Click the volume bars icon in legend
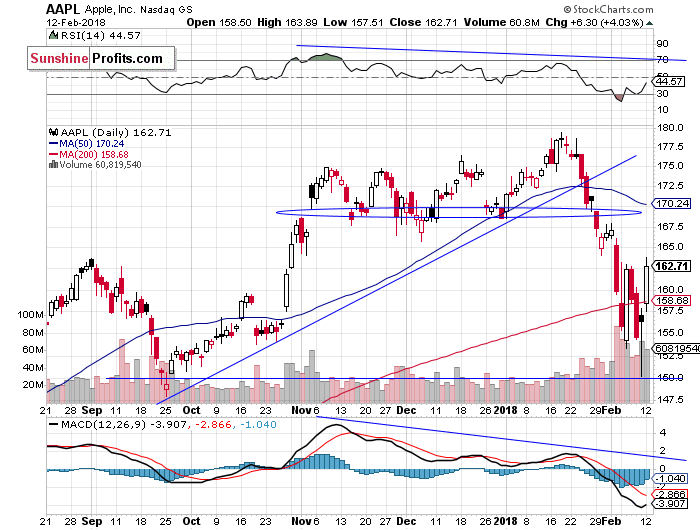The image size is (700, 530). click(x=53, y=164)
